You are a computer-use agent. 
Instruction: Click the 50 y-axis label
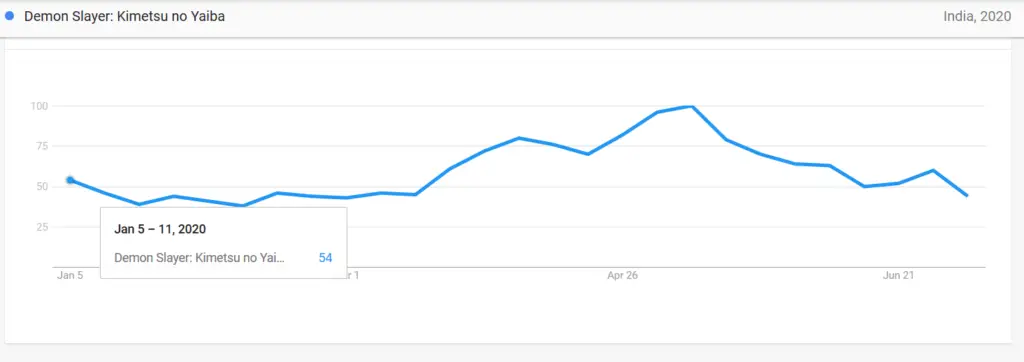(x=42, y=187)
